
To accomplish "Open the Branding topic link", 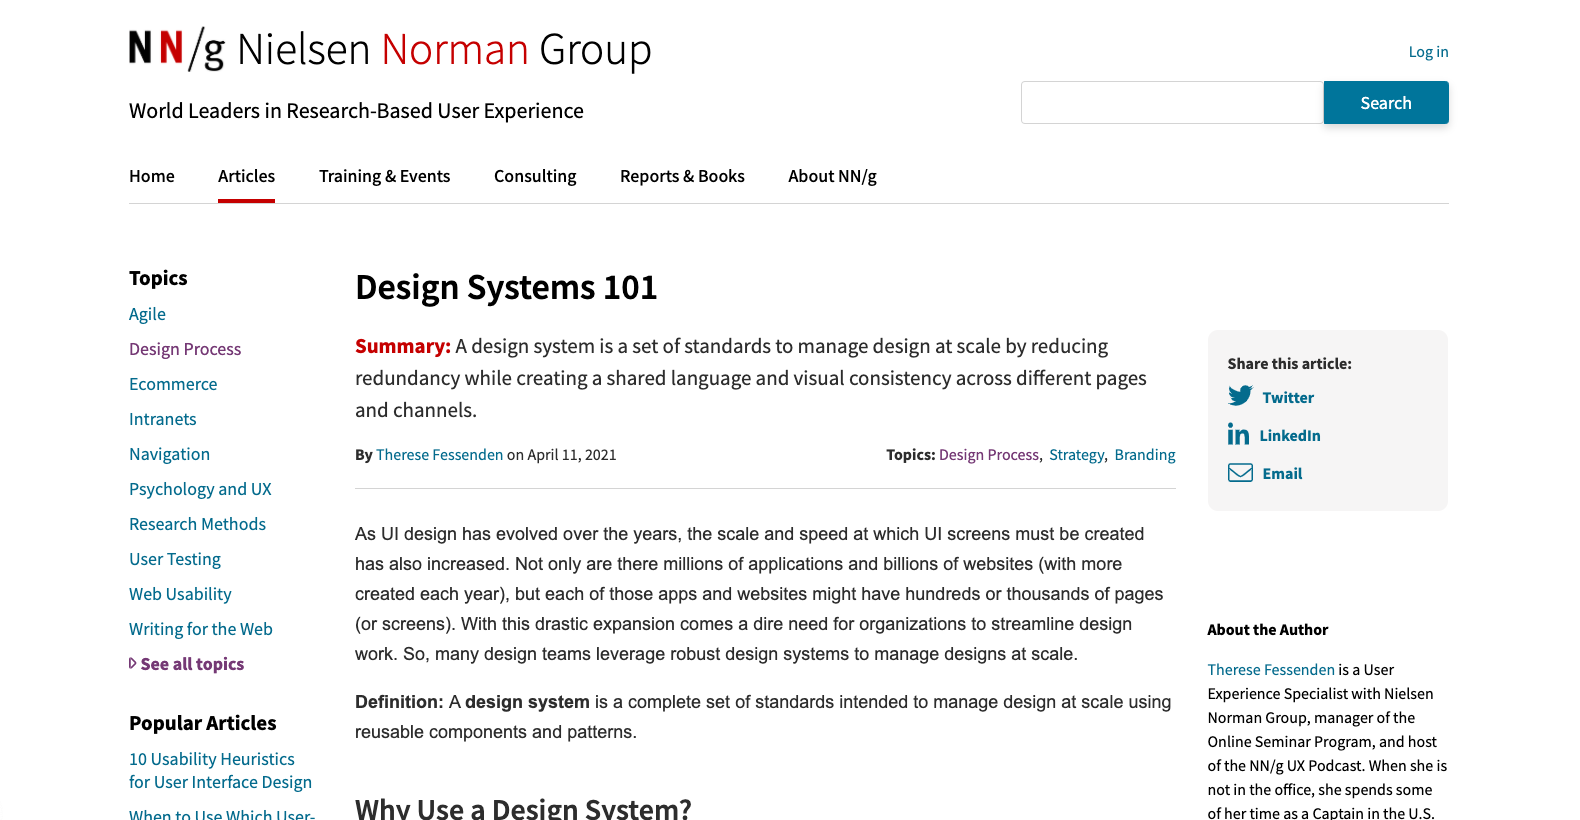I will pyautogui.click(x=1145, y=455).
